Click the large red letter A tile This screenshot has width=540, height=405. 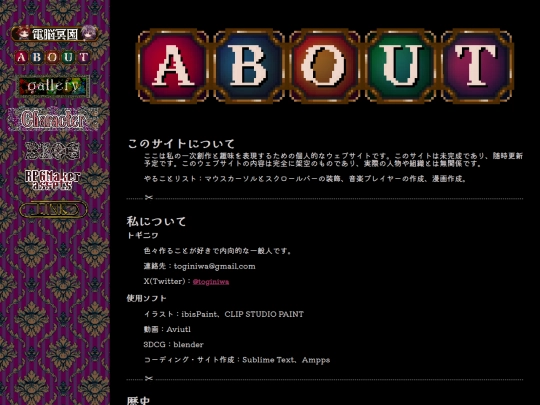(172, 66)
